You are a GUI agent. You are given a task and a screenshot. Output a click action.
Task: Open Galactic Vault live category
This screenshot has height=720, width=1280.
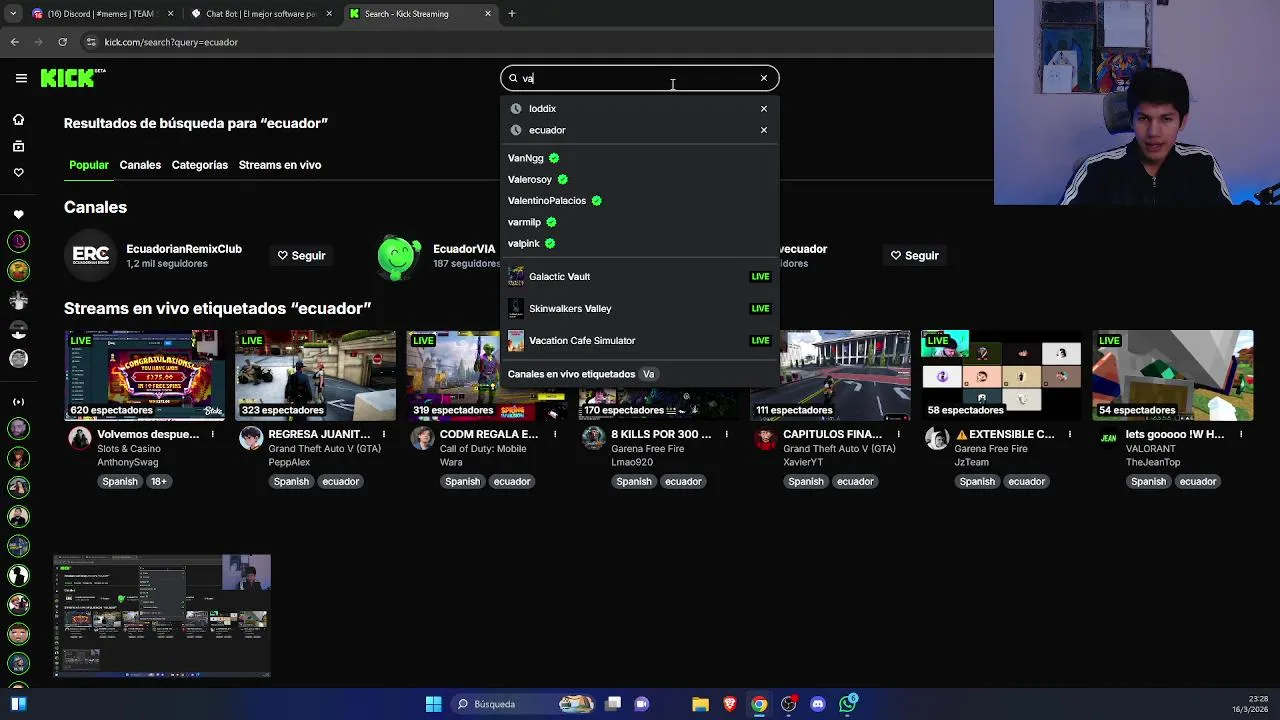tap(639, 277)
